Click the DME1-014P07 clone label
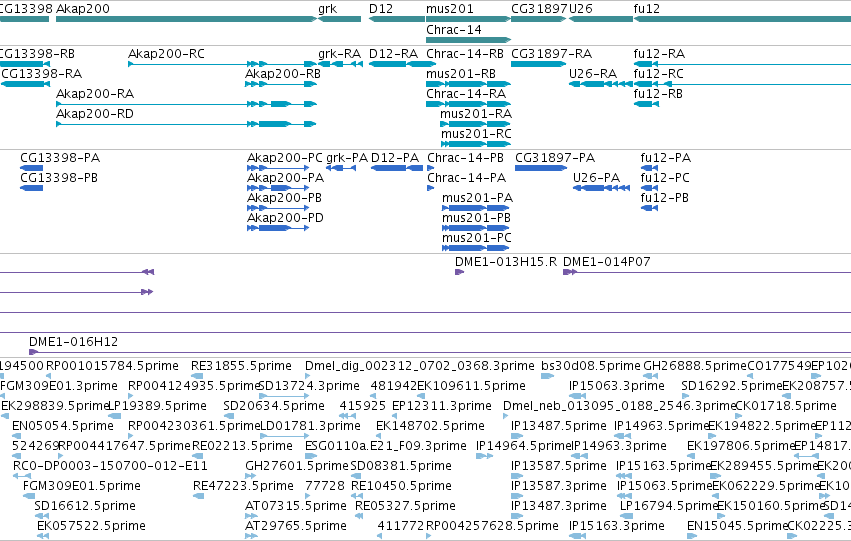The height and width of the screenshot is (541, 851). pos(607,262)
